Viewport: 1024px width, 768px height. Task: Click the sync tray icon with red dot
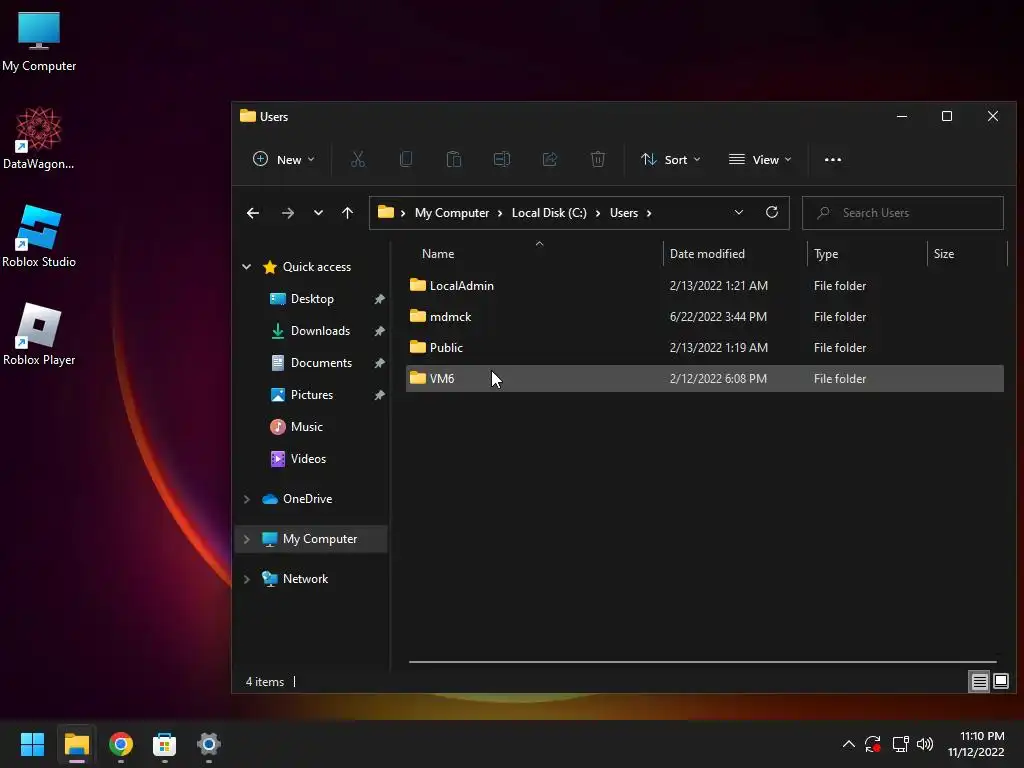point(873,744)
